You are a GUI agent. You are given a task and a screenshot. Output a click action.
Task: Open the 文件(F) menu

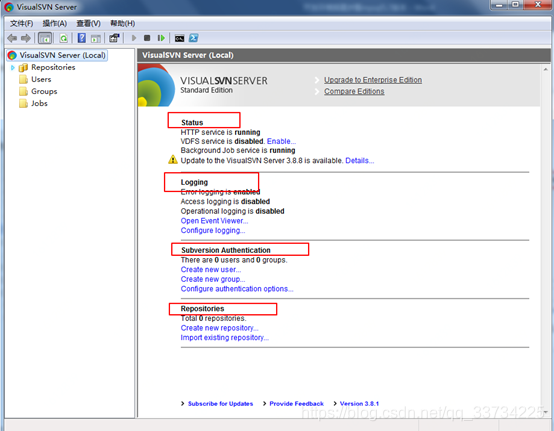[x=22, y=23]
